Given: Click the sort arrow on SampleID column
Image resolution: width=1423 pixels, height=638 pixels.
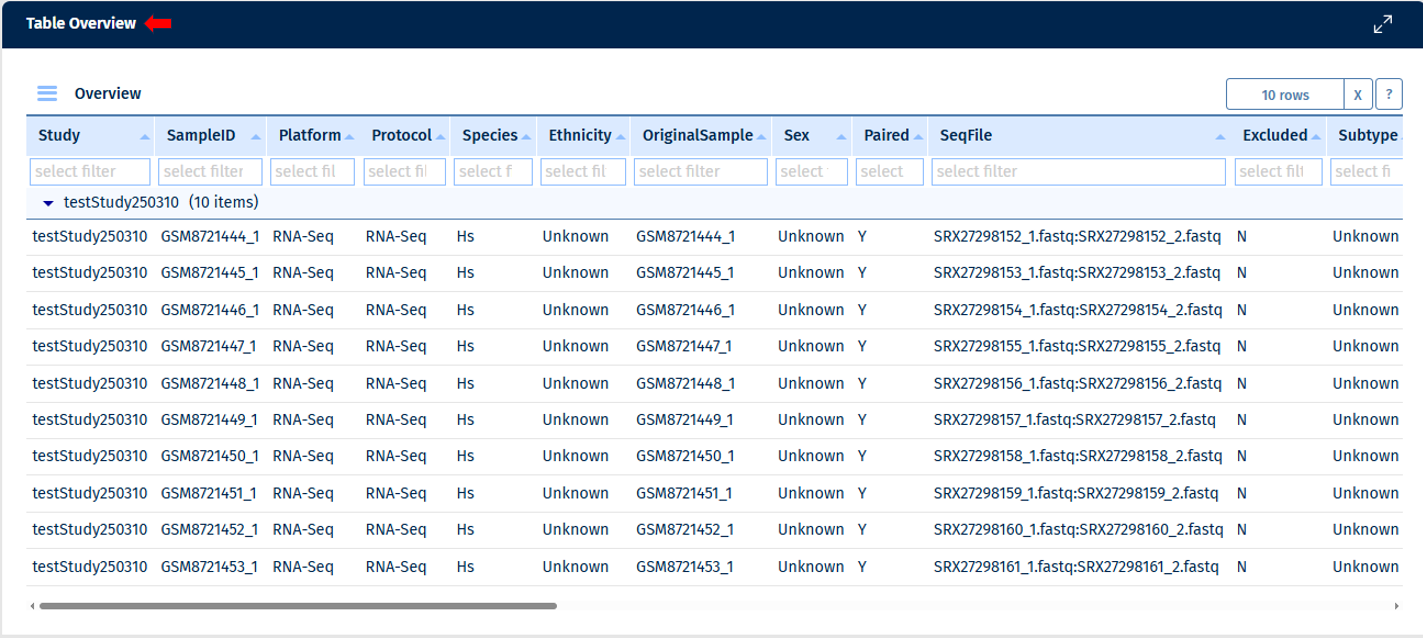Looking at the screenshot, I should pos(256,136).
